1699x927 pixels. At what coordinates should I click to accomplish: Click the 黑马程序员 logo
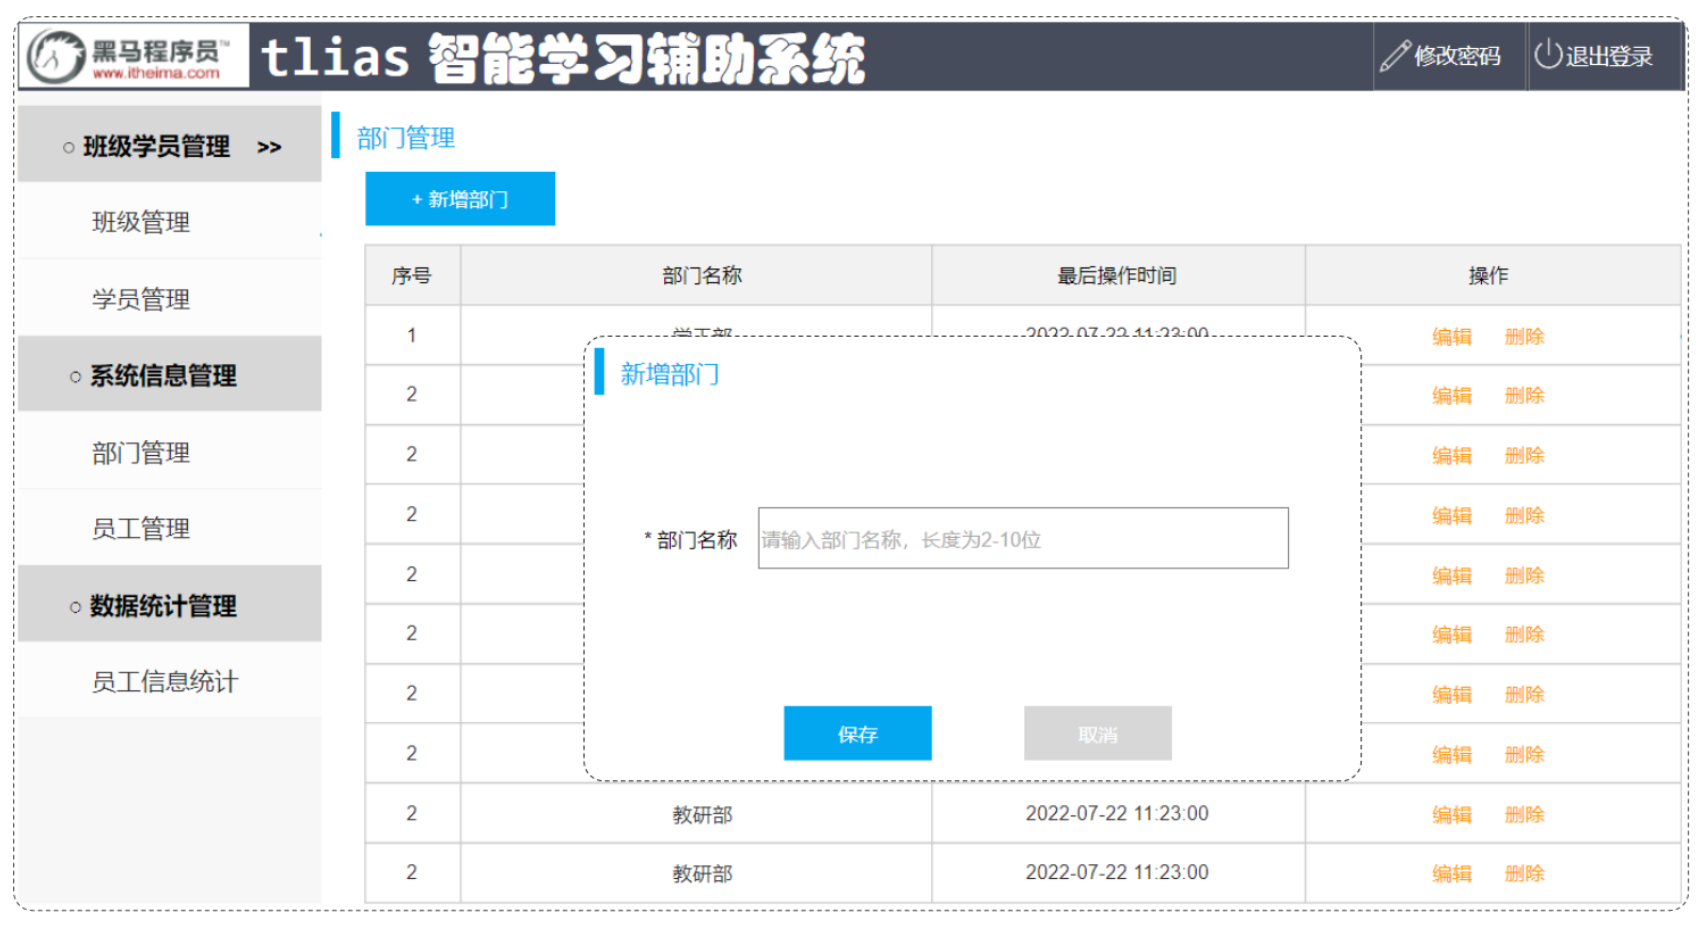pyautogui.click(x=125, y=57)
